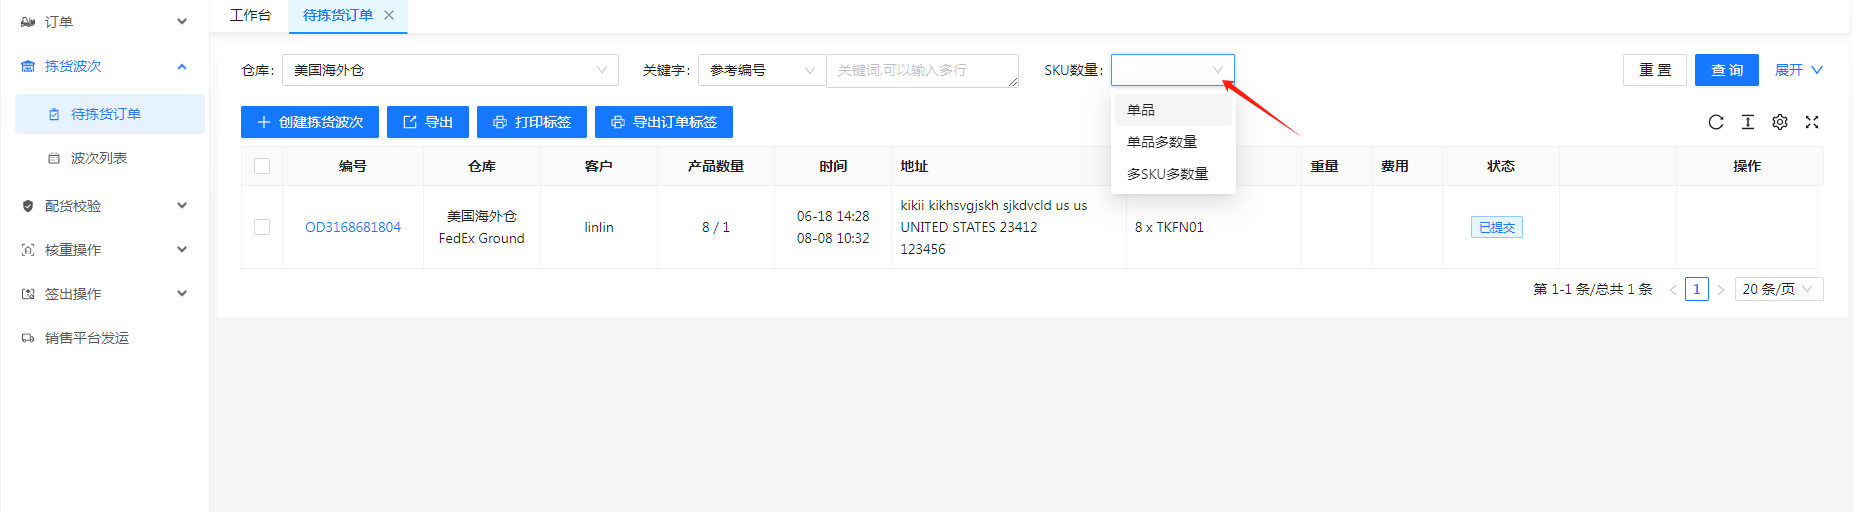Image resolution: width=1853 pixels, height=512 pixels.
Task: Open order link OD3168681804
Action: point(353,227)
